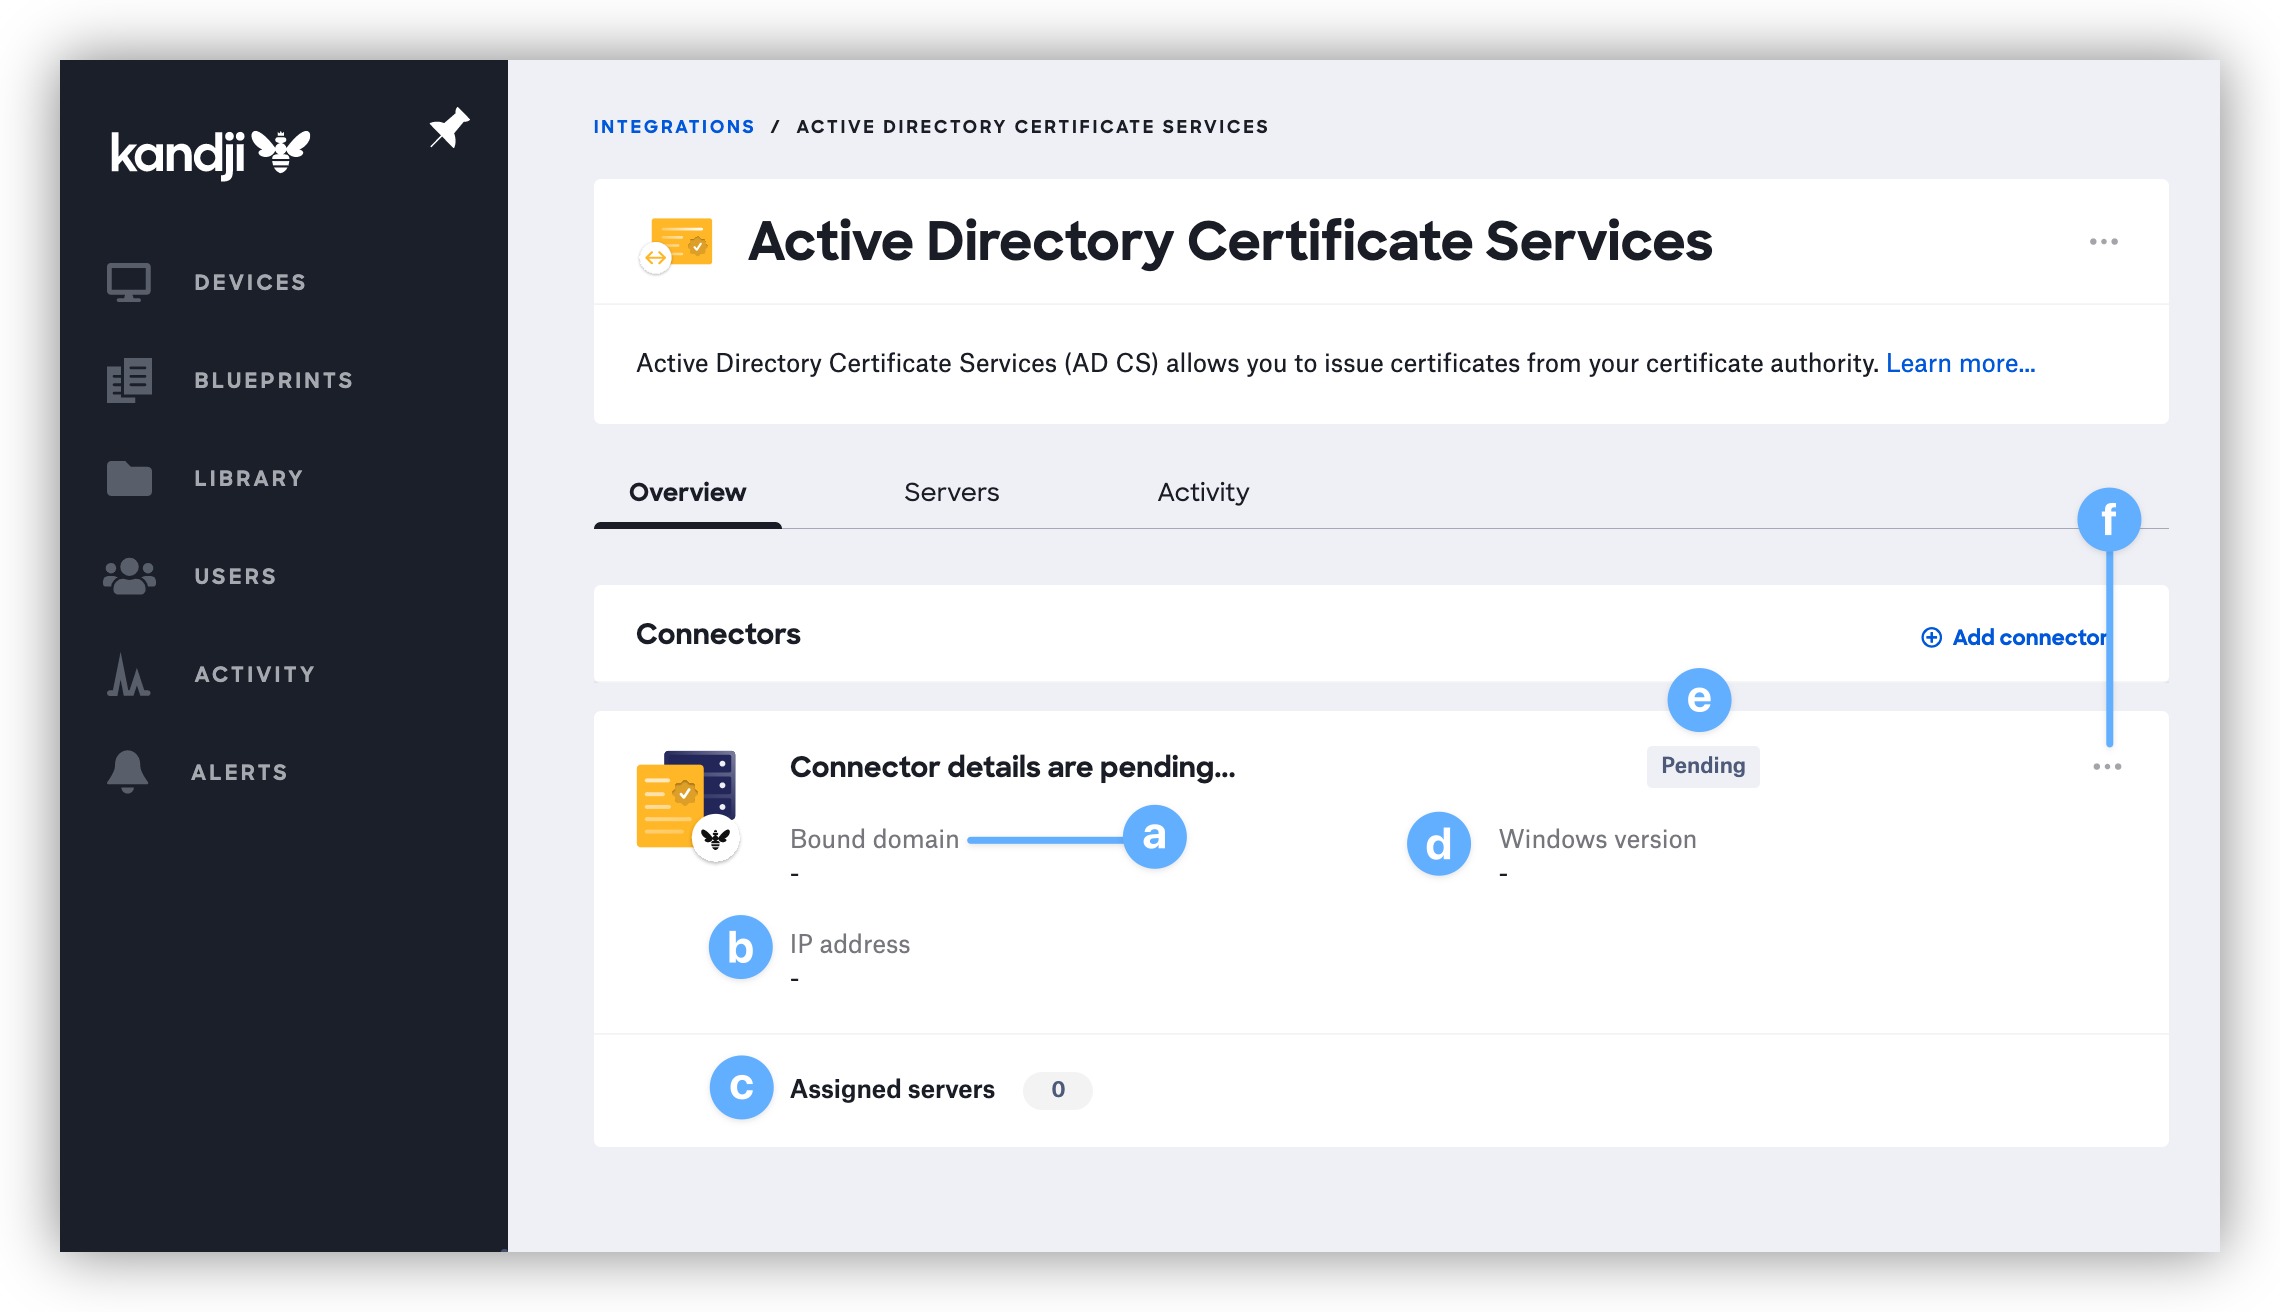The image size is (2280, 1312).
Task: Open the pending connector's ellipsis menu
Action: tap(2107, 766)
